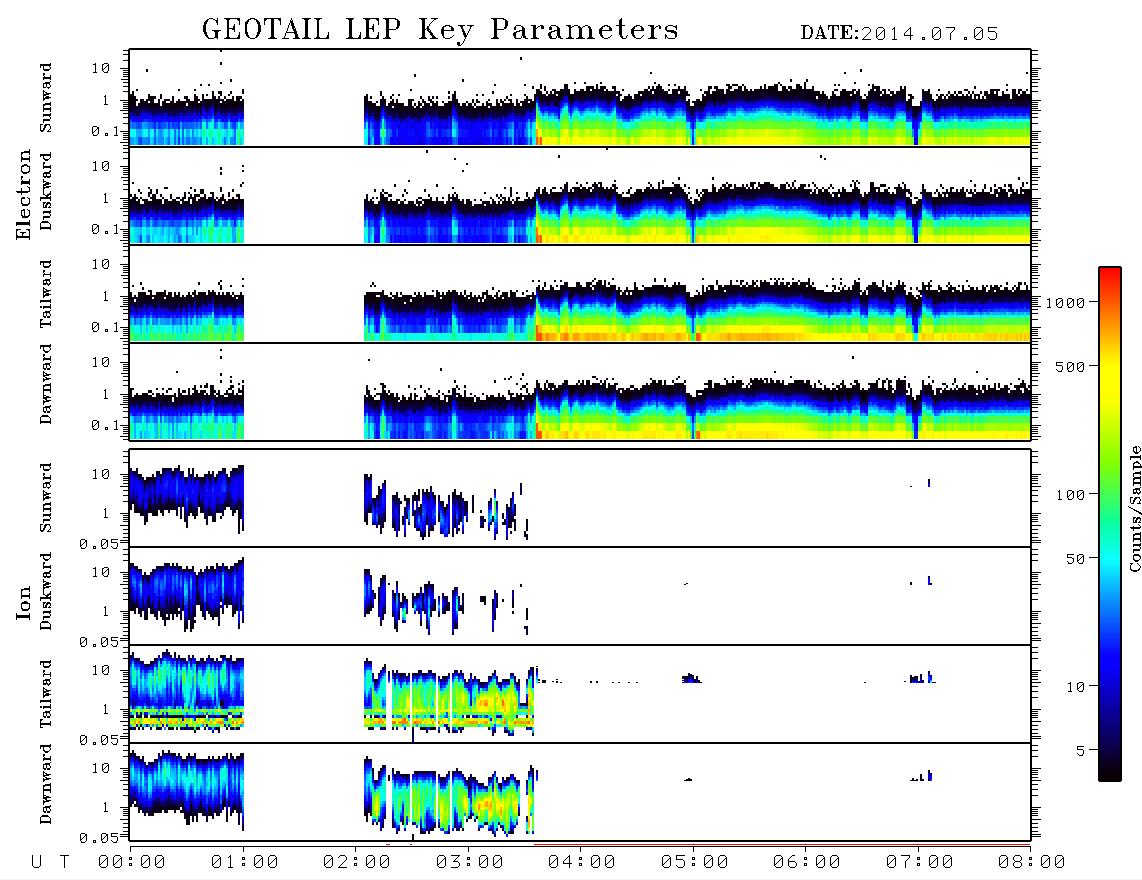Click the "50" color bar tick value
Viewport: 1142px width, 880px height.
tap(1075, 559)
